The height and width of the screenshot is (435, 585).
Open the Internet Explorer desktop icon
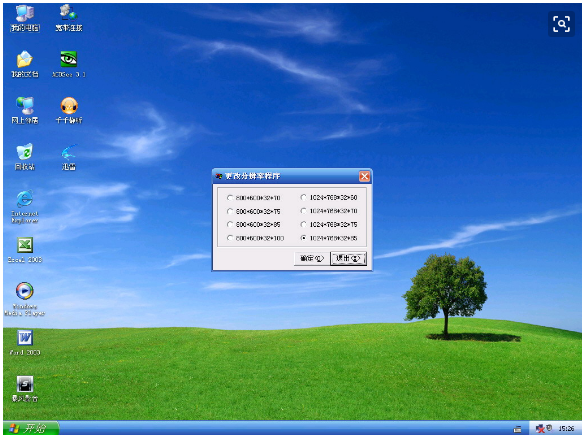pyautogui.click(x=25, y=206)
